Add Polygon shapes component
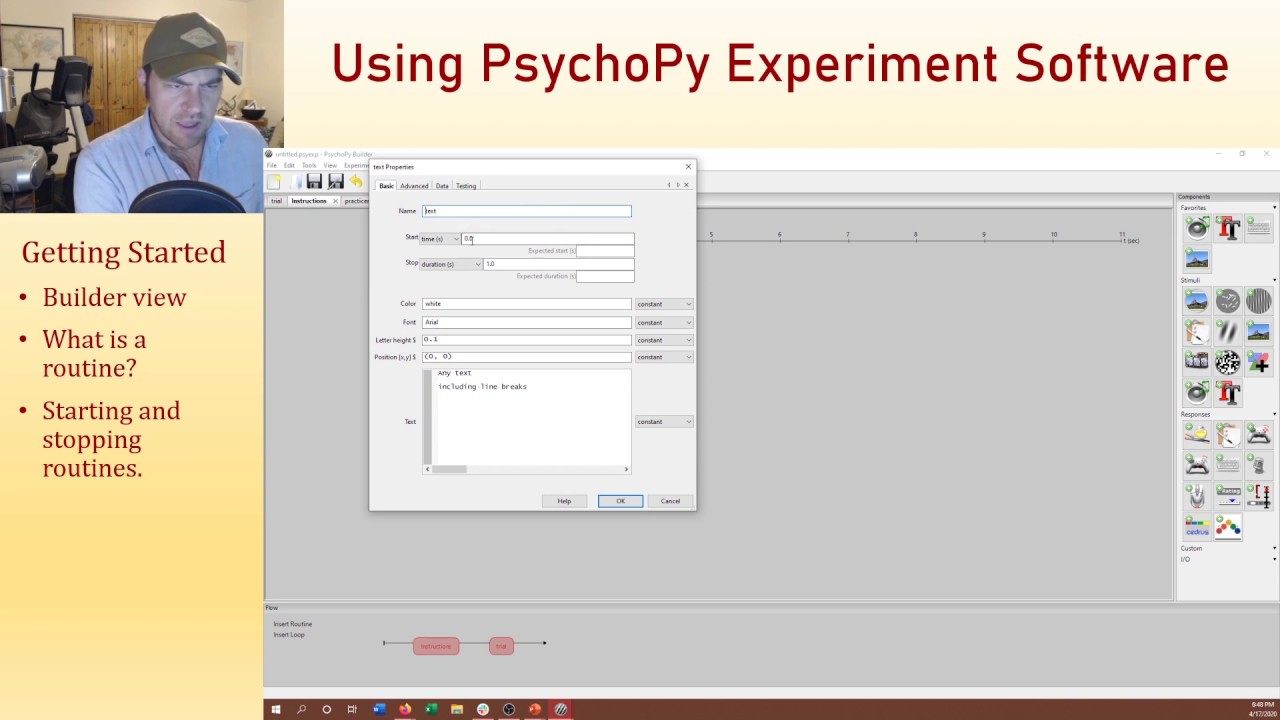Image resolution: width=1280 pixels, height=720 pixels. [x=1259, y=362]
